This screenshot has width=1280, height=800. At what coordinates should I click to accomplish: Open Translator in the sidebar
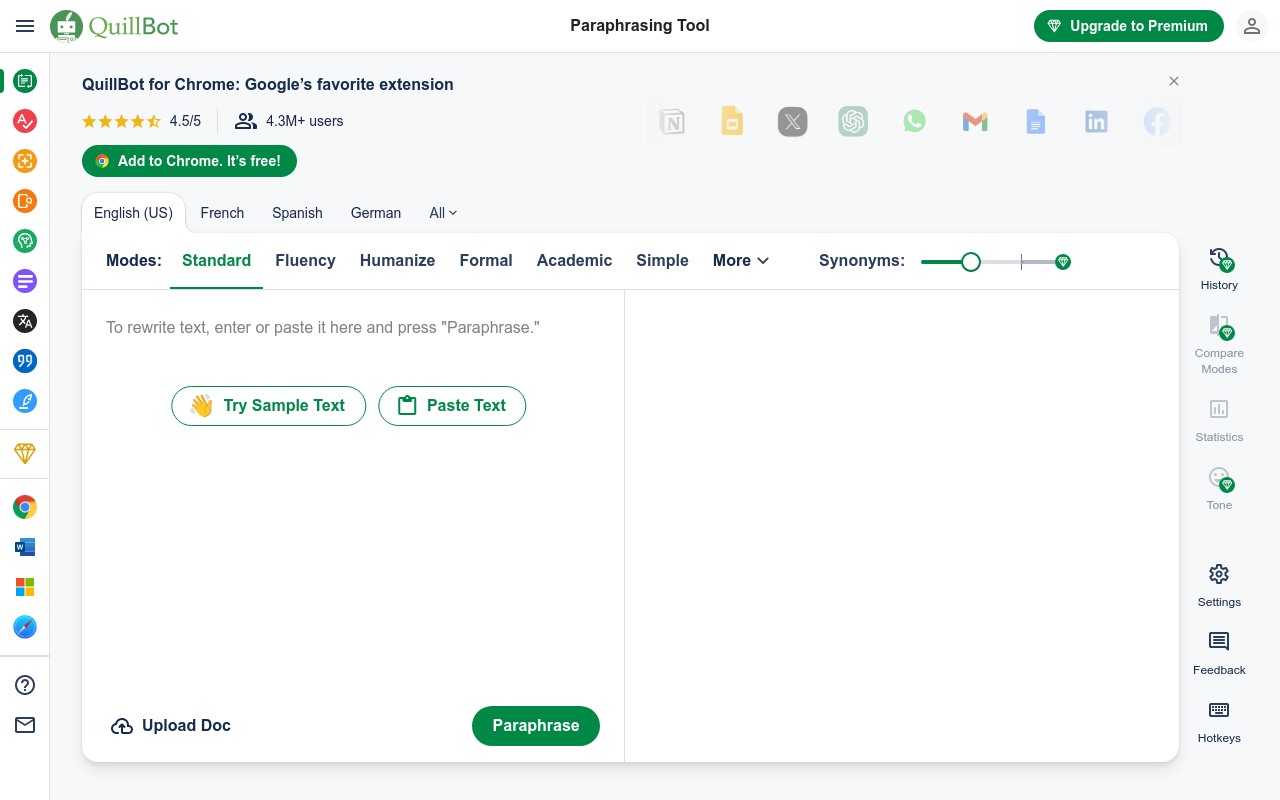pyautogui.click(x=25, y=321)
